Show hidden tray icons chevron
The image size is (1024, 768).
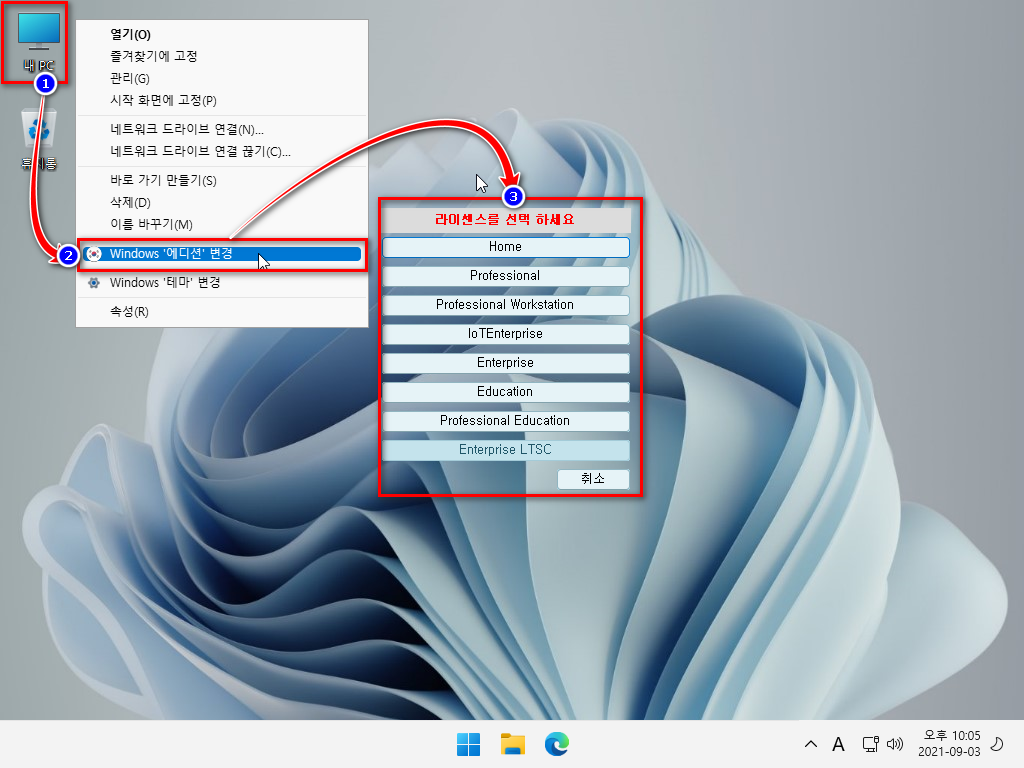(810, 744)
